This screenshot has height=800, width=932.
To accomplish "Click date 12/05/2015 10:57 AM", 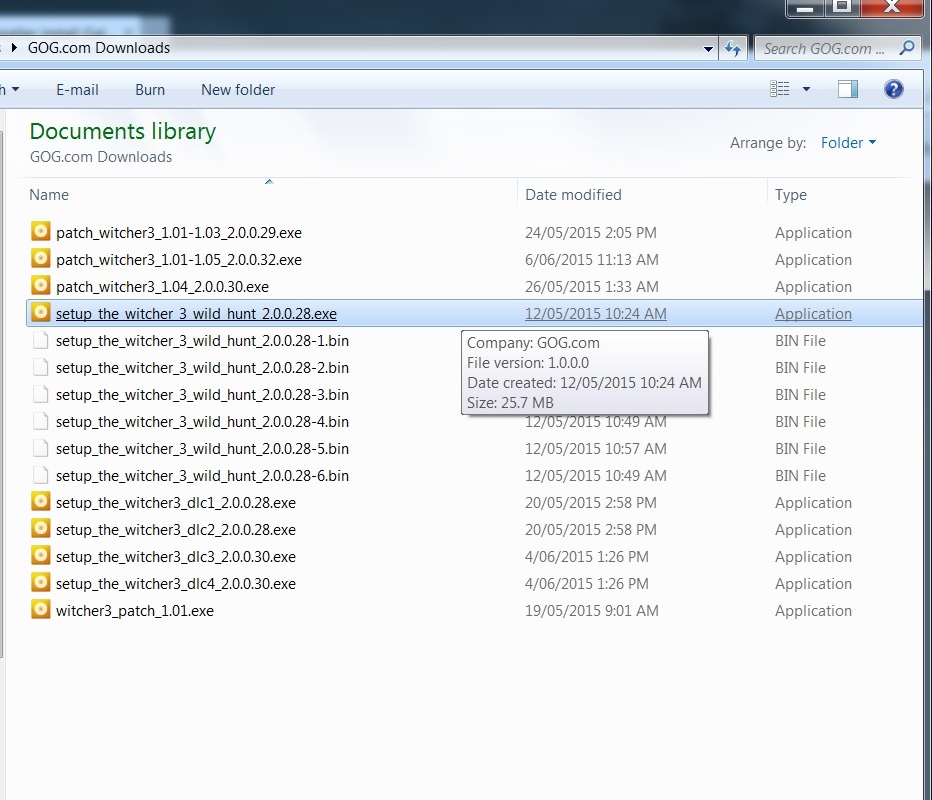I will click(596, 449).
